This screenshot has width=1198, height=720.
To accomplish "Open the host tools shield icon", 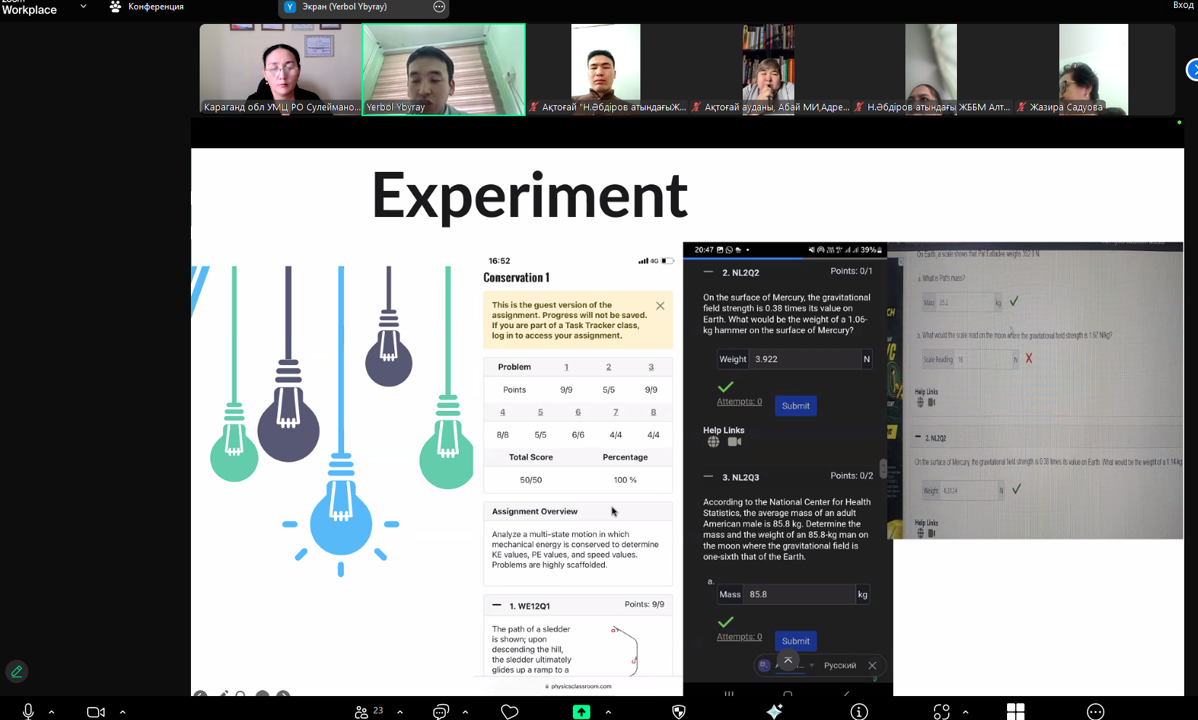I will click(x=679, y=711).
